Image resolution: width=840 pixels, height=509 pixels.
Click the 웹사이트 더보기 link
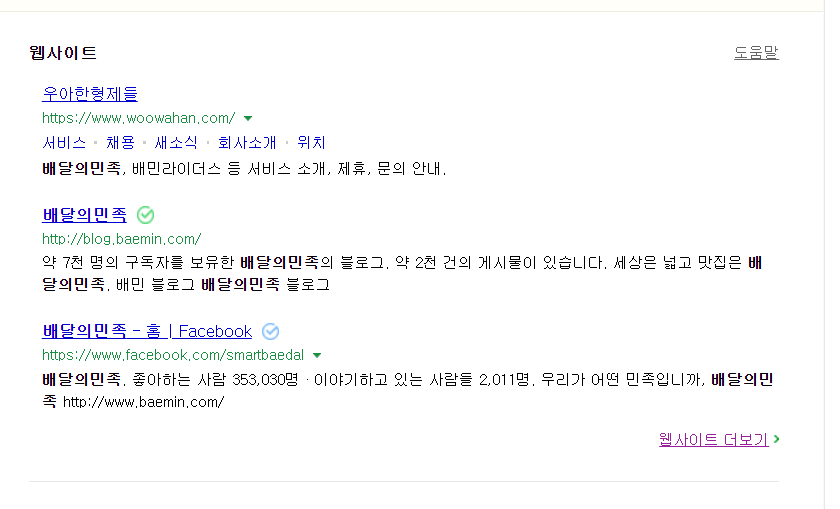click(x=714, y=439)
